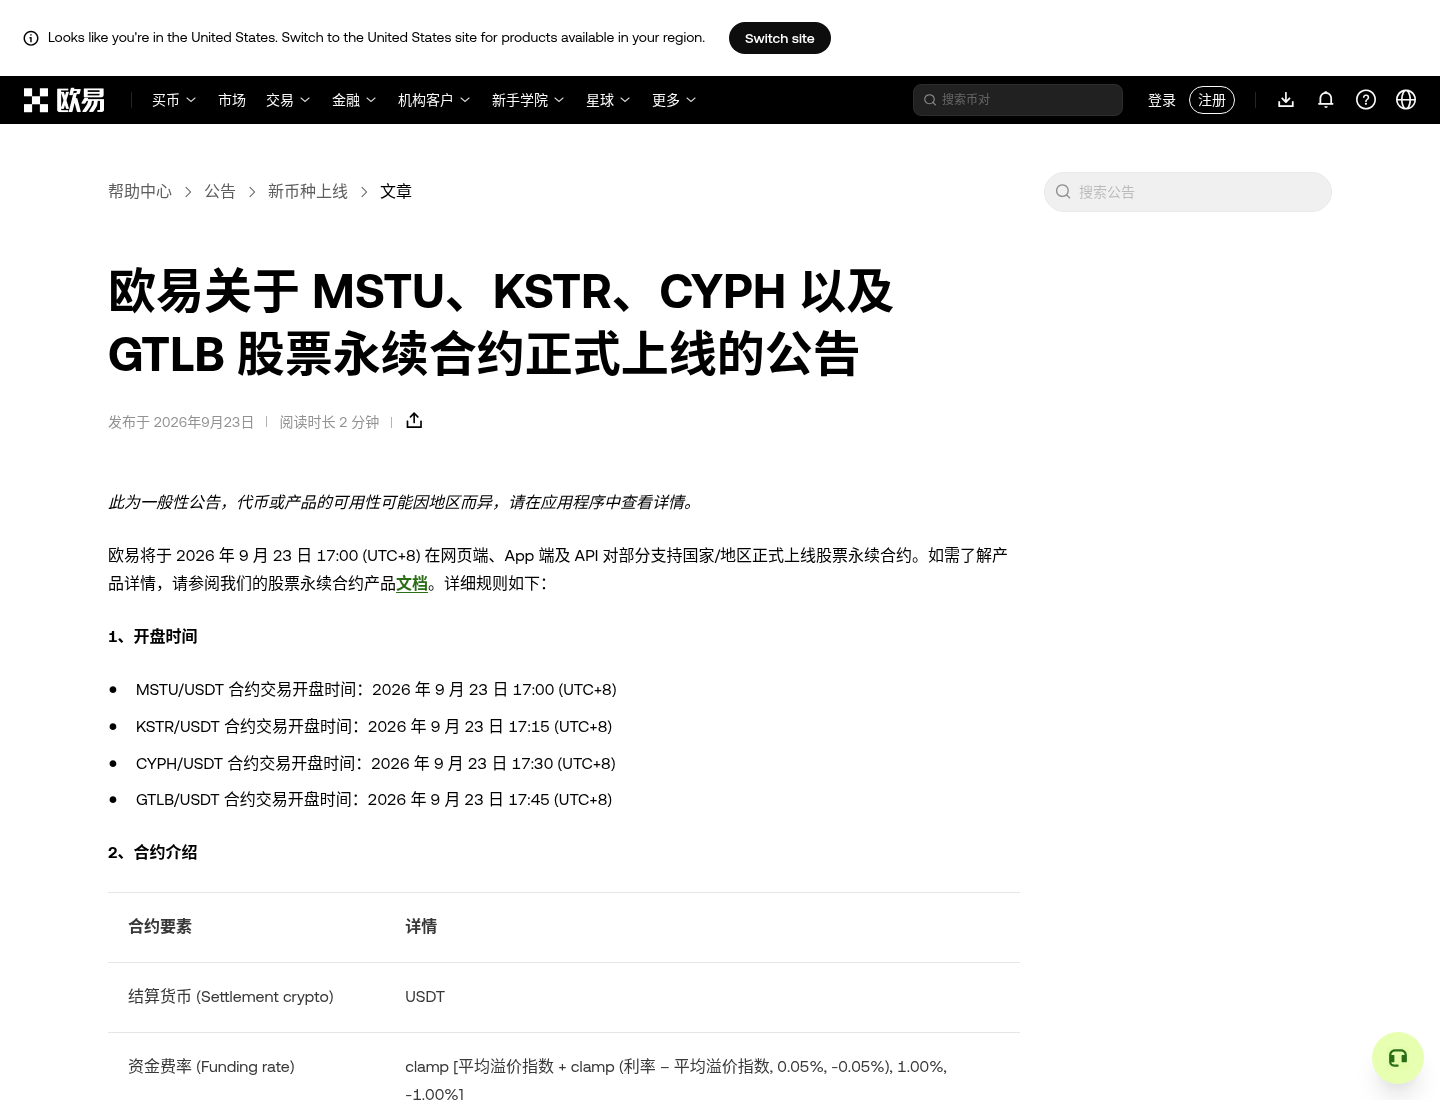Click magnifier icon in 搜索公告 box

pyautogui.click(x=1063, y=192)
